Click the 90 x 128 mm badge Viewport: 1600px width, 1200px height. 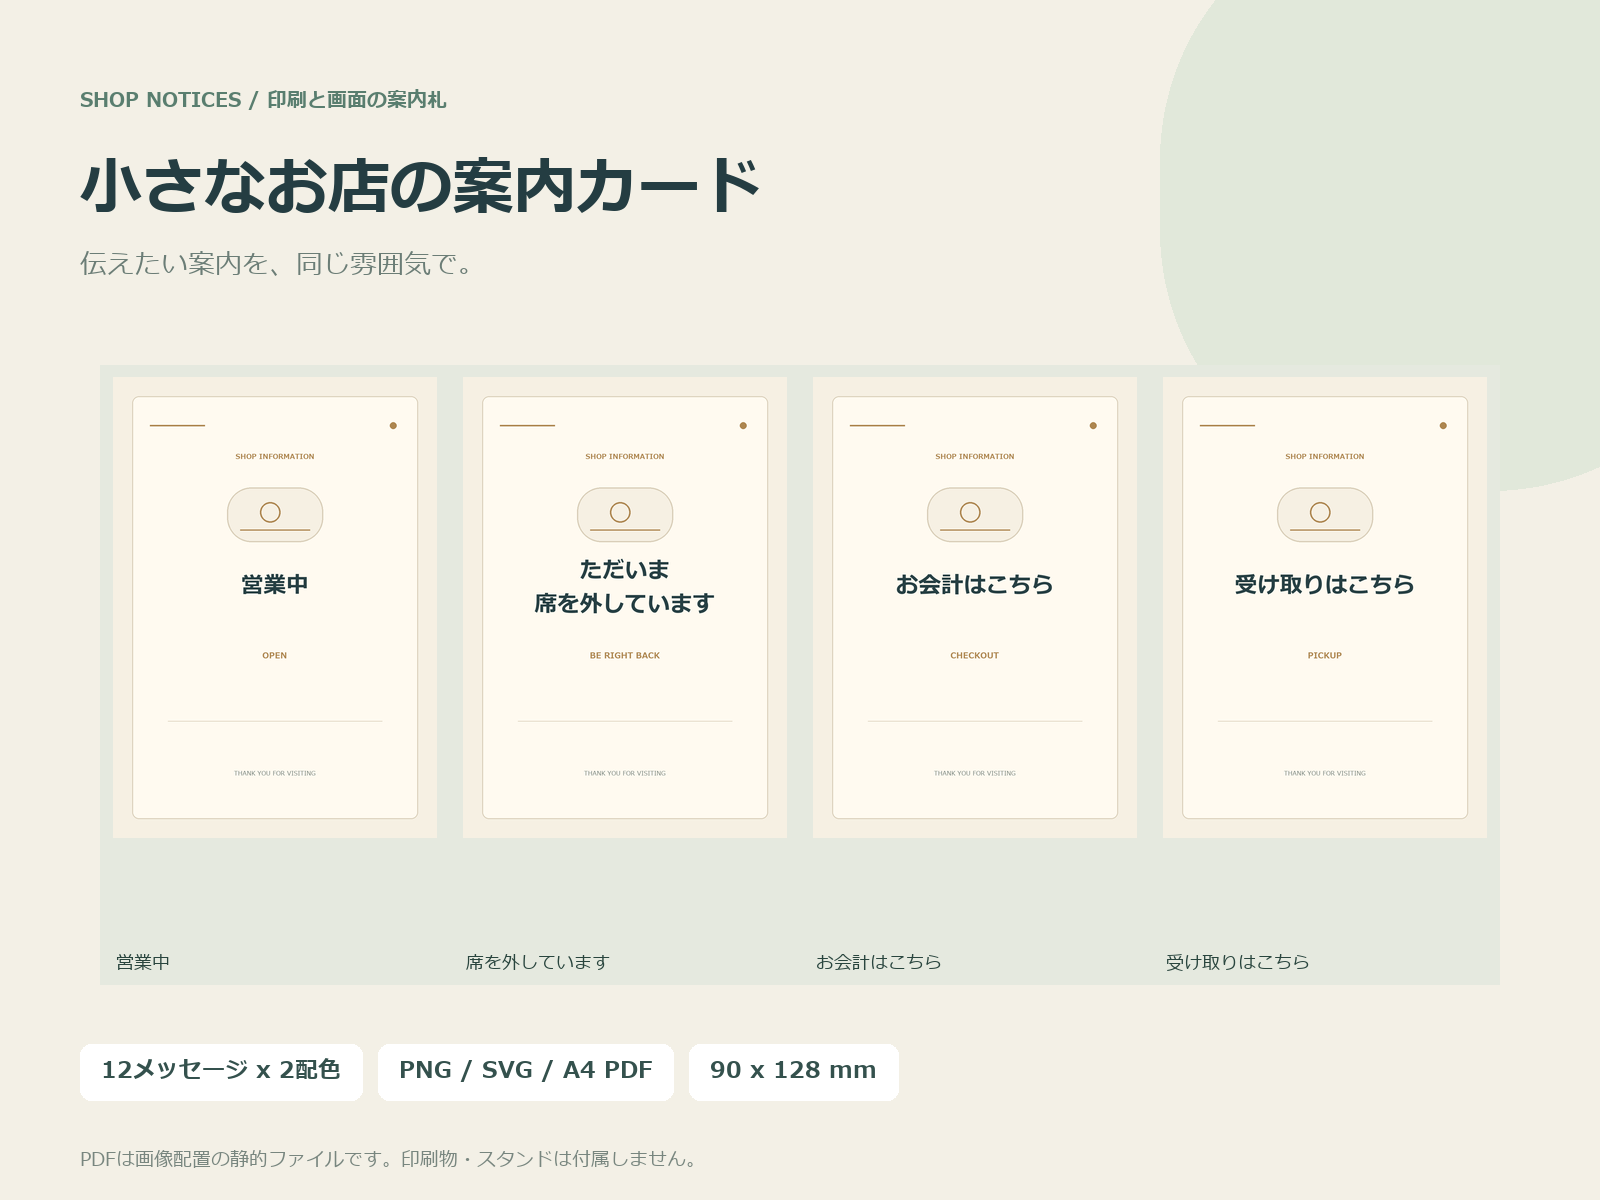pos(794,1072)
